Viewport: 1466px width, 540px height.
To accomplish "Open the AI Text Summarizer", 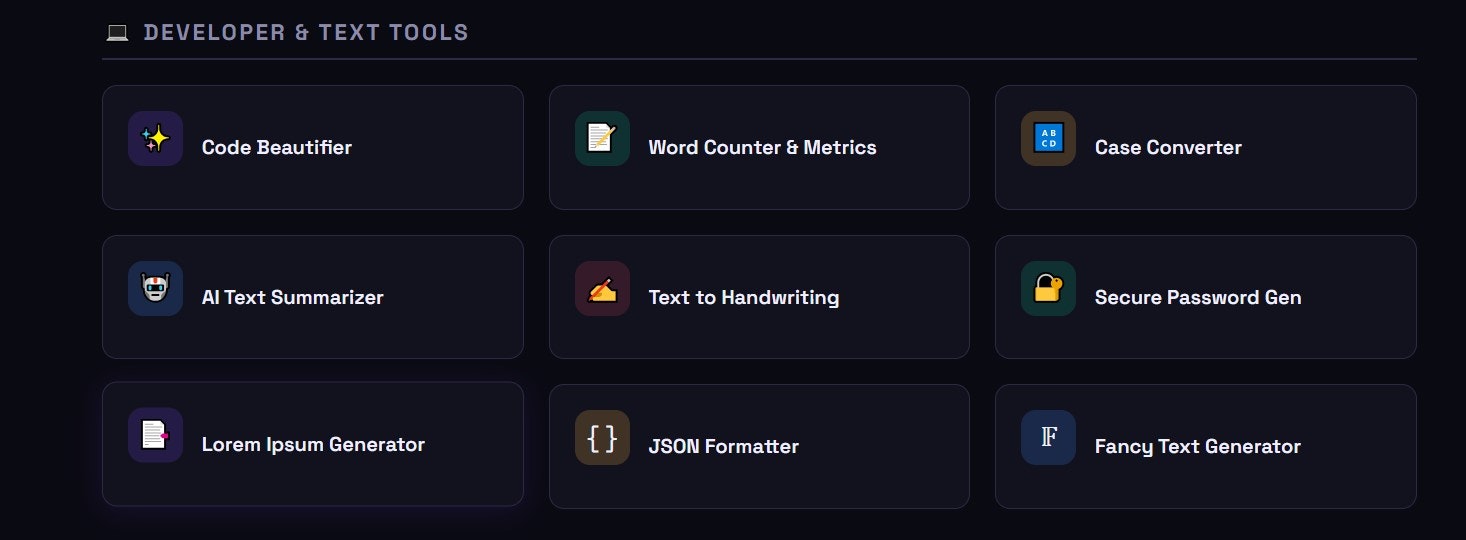I will point(313,297).
